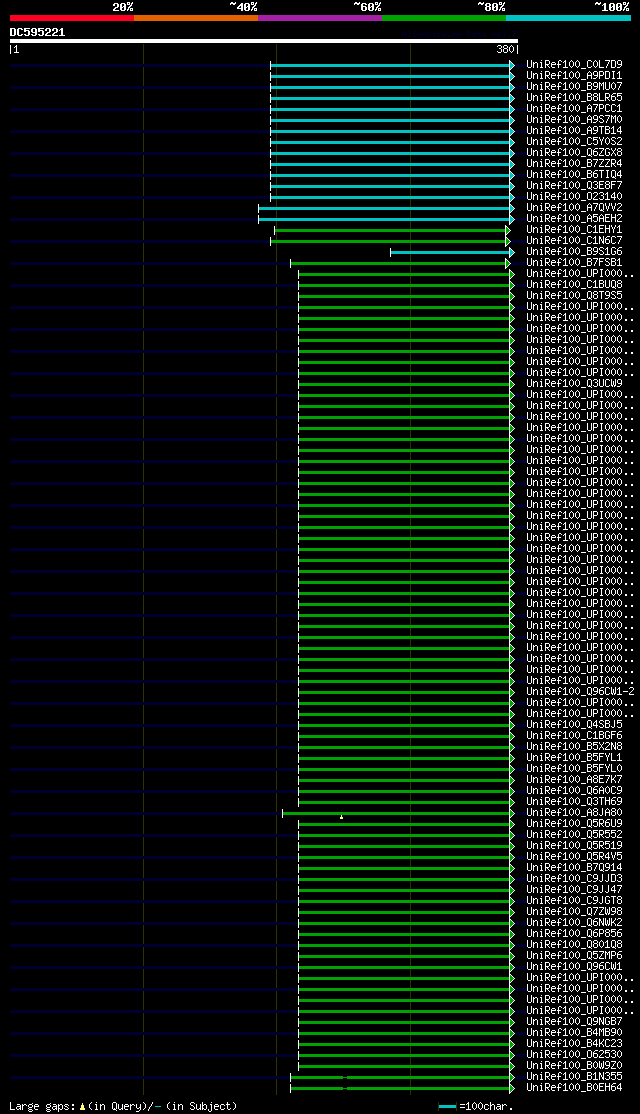Click hit label UniRef100_A8E7K7

pyautogui.click(x=575, y=780)
